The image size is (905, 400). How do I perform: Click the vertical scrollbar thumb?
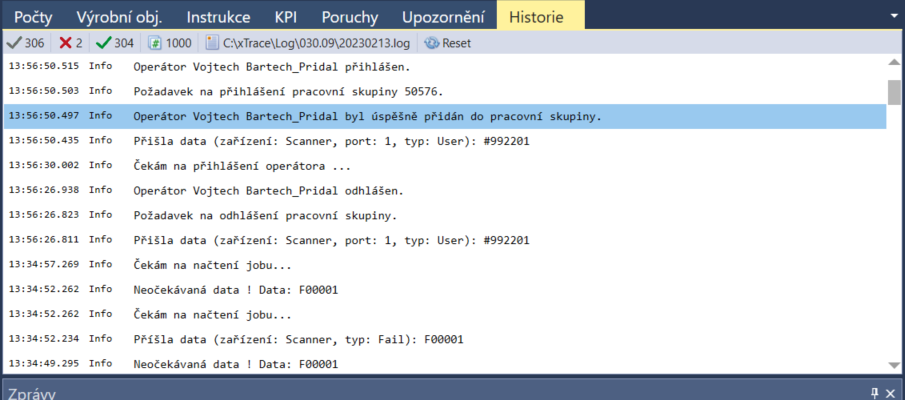coord(894,91)
